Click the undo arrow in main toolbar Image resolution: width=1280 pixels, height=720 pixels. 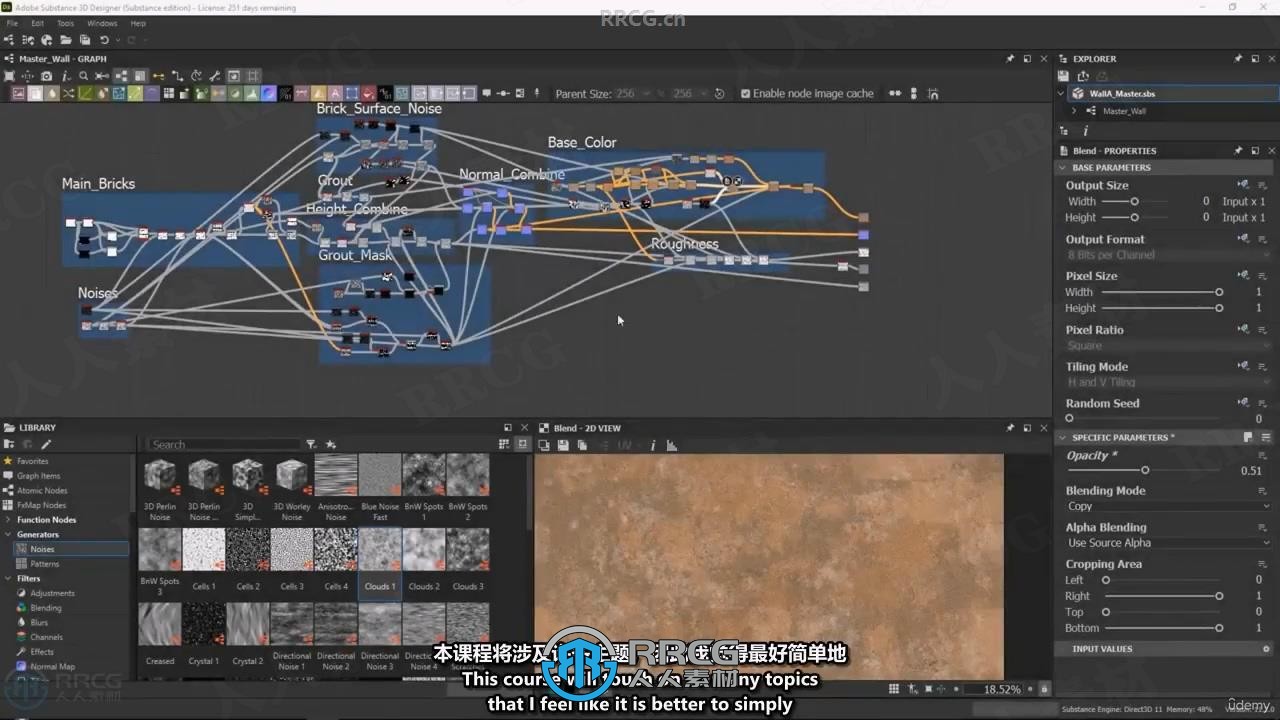pos(104,40)
